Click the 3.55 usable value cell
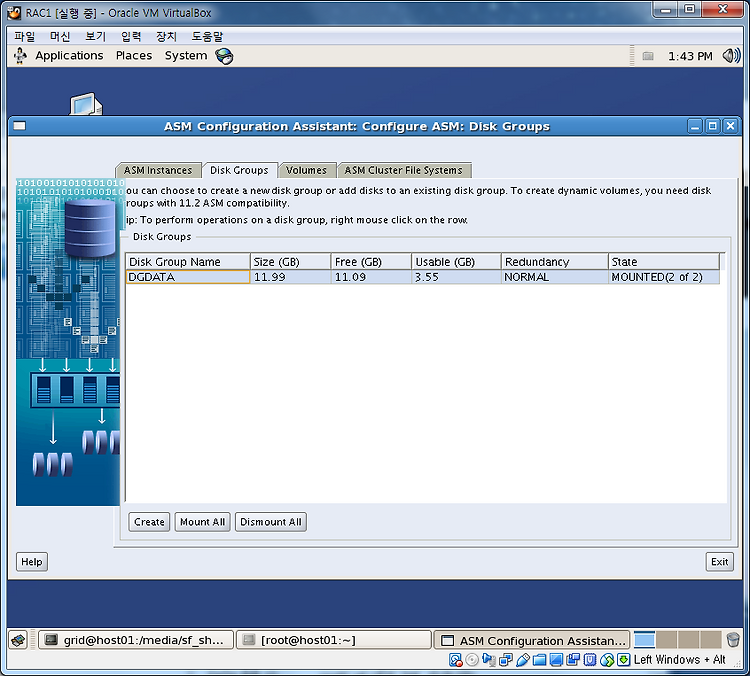 pos(456,277)
